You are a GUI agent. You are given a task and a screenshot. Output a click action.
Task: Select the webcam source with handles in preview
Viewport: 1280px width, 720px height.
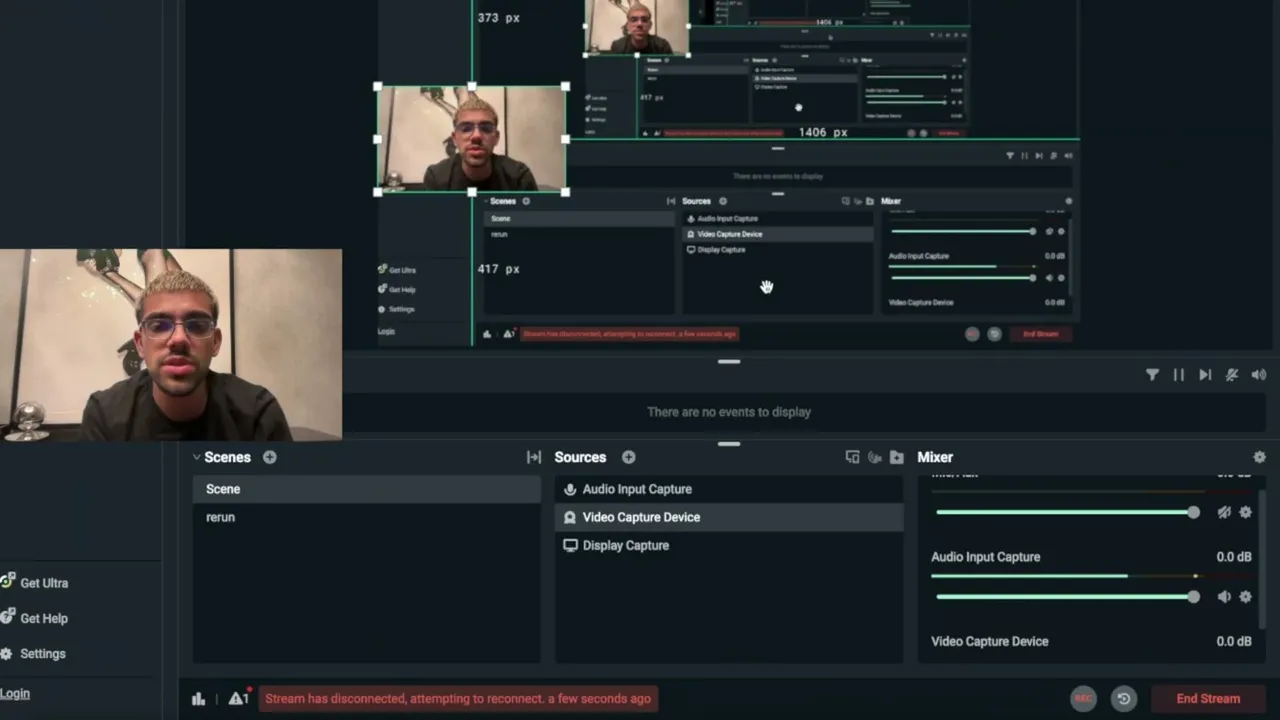coord(471,139)
